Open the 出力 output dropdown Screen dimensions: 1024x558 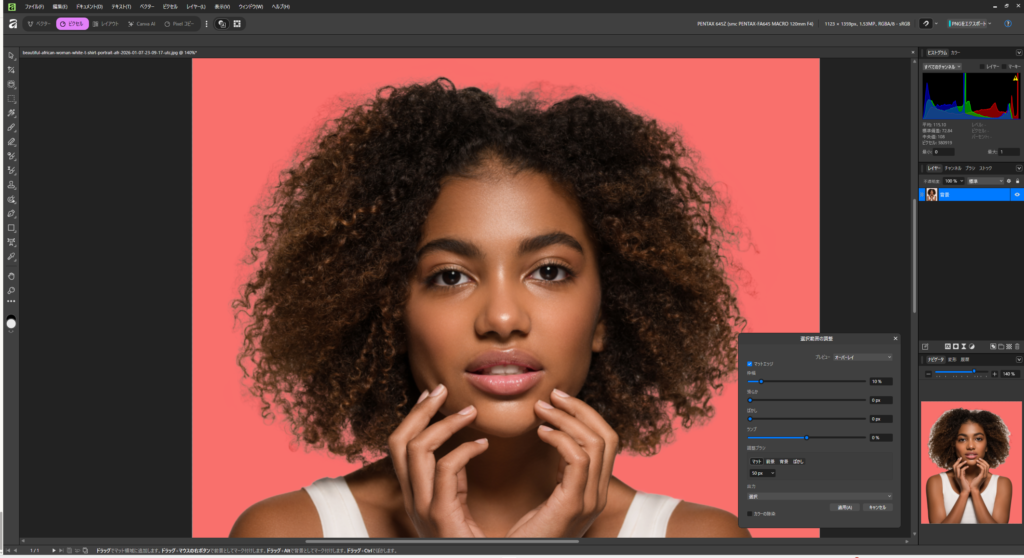819,496
